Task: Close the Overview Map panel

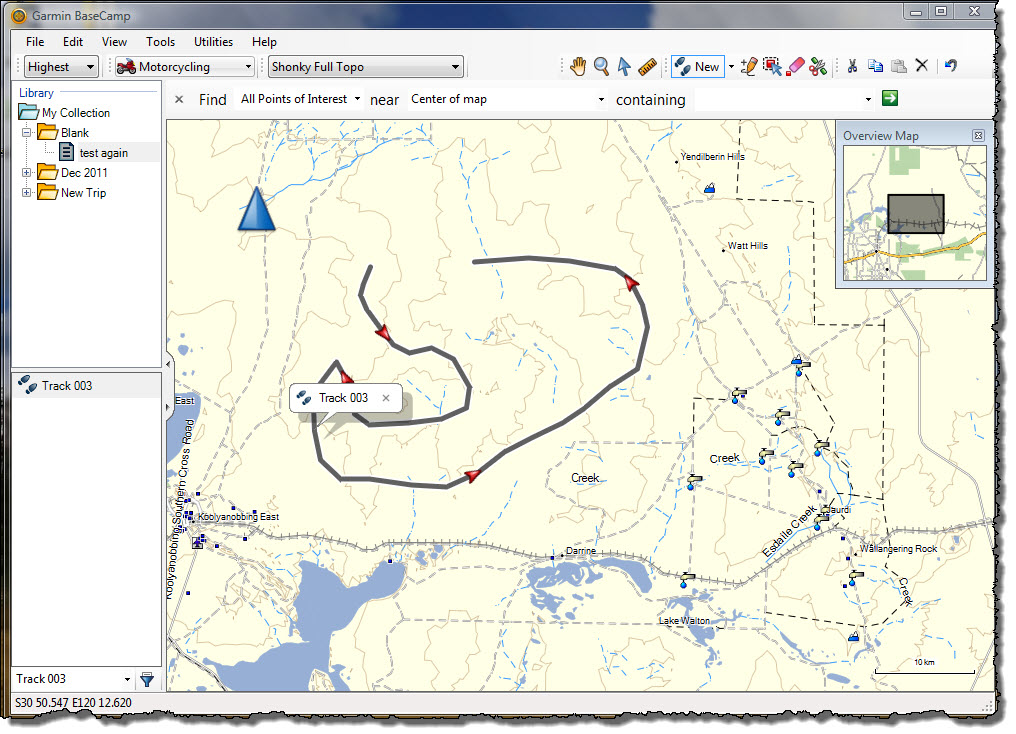Action: [978, 135]
